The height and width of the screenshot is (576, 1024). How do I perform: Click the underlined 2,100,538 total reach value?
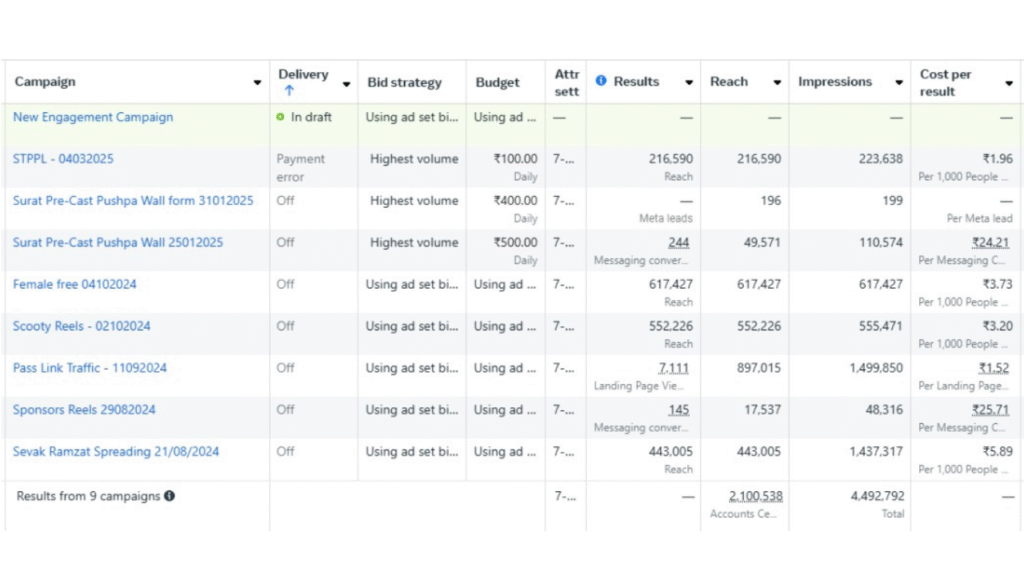(x=755, y=496)
